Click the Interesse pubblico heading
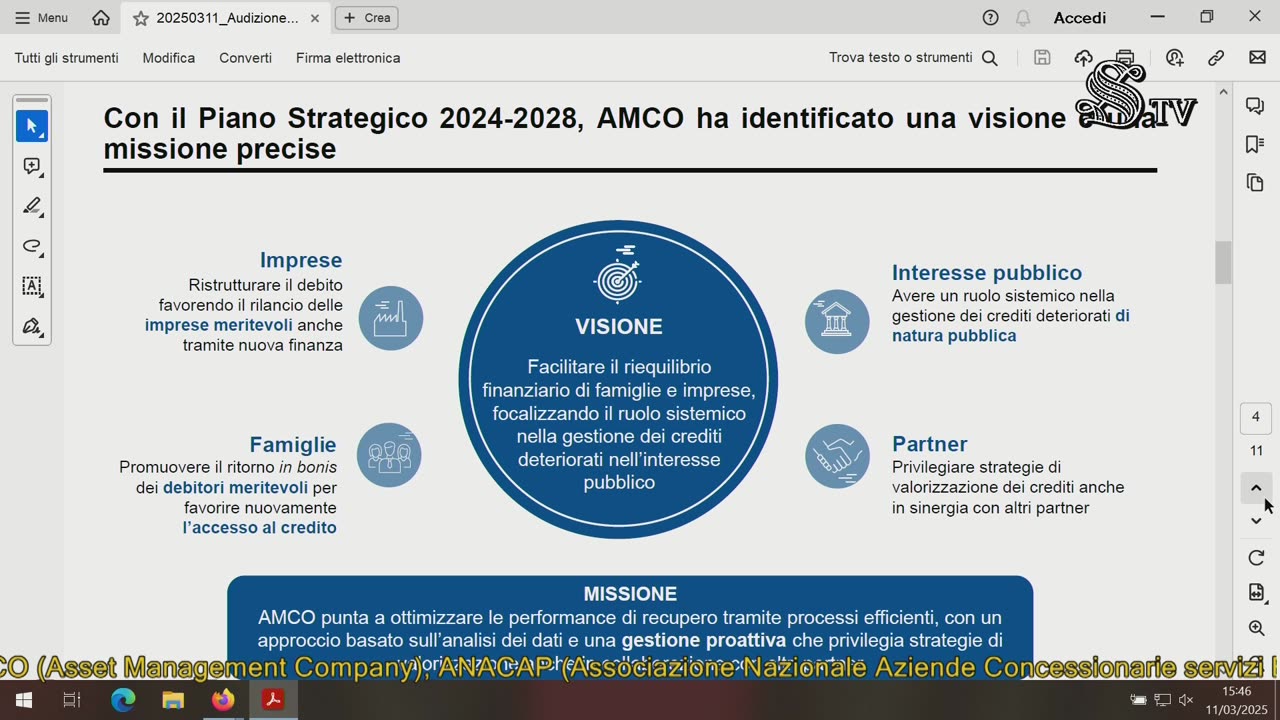The width and height of the screenshot is (1280, 720). (x=987, y=273)
